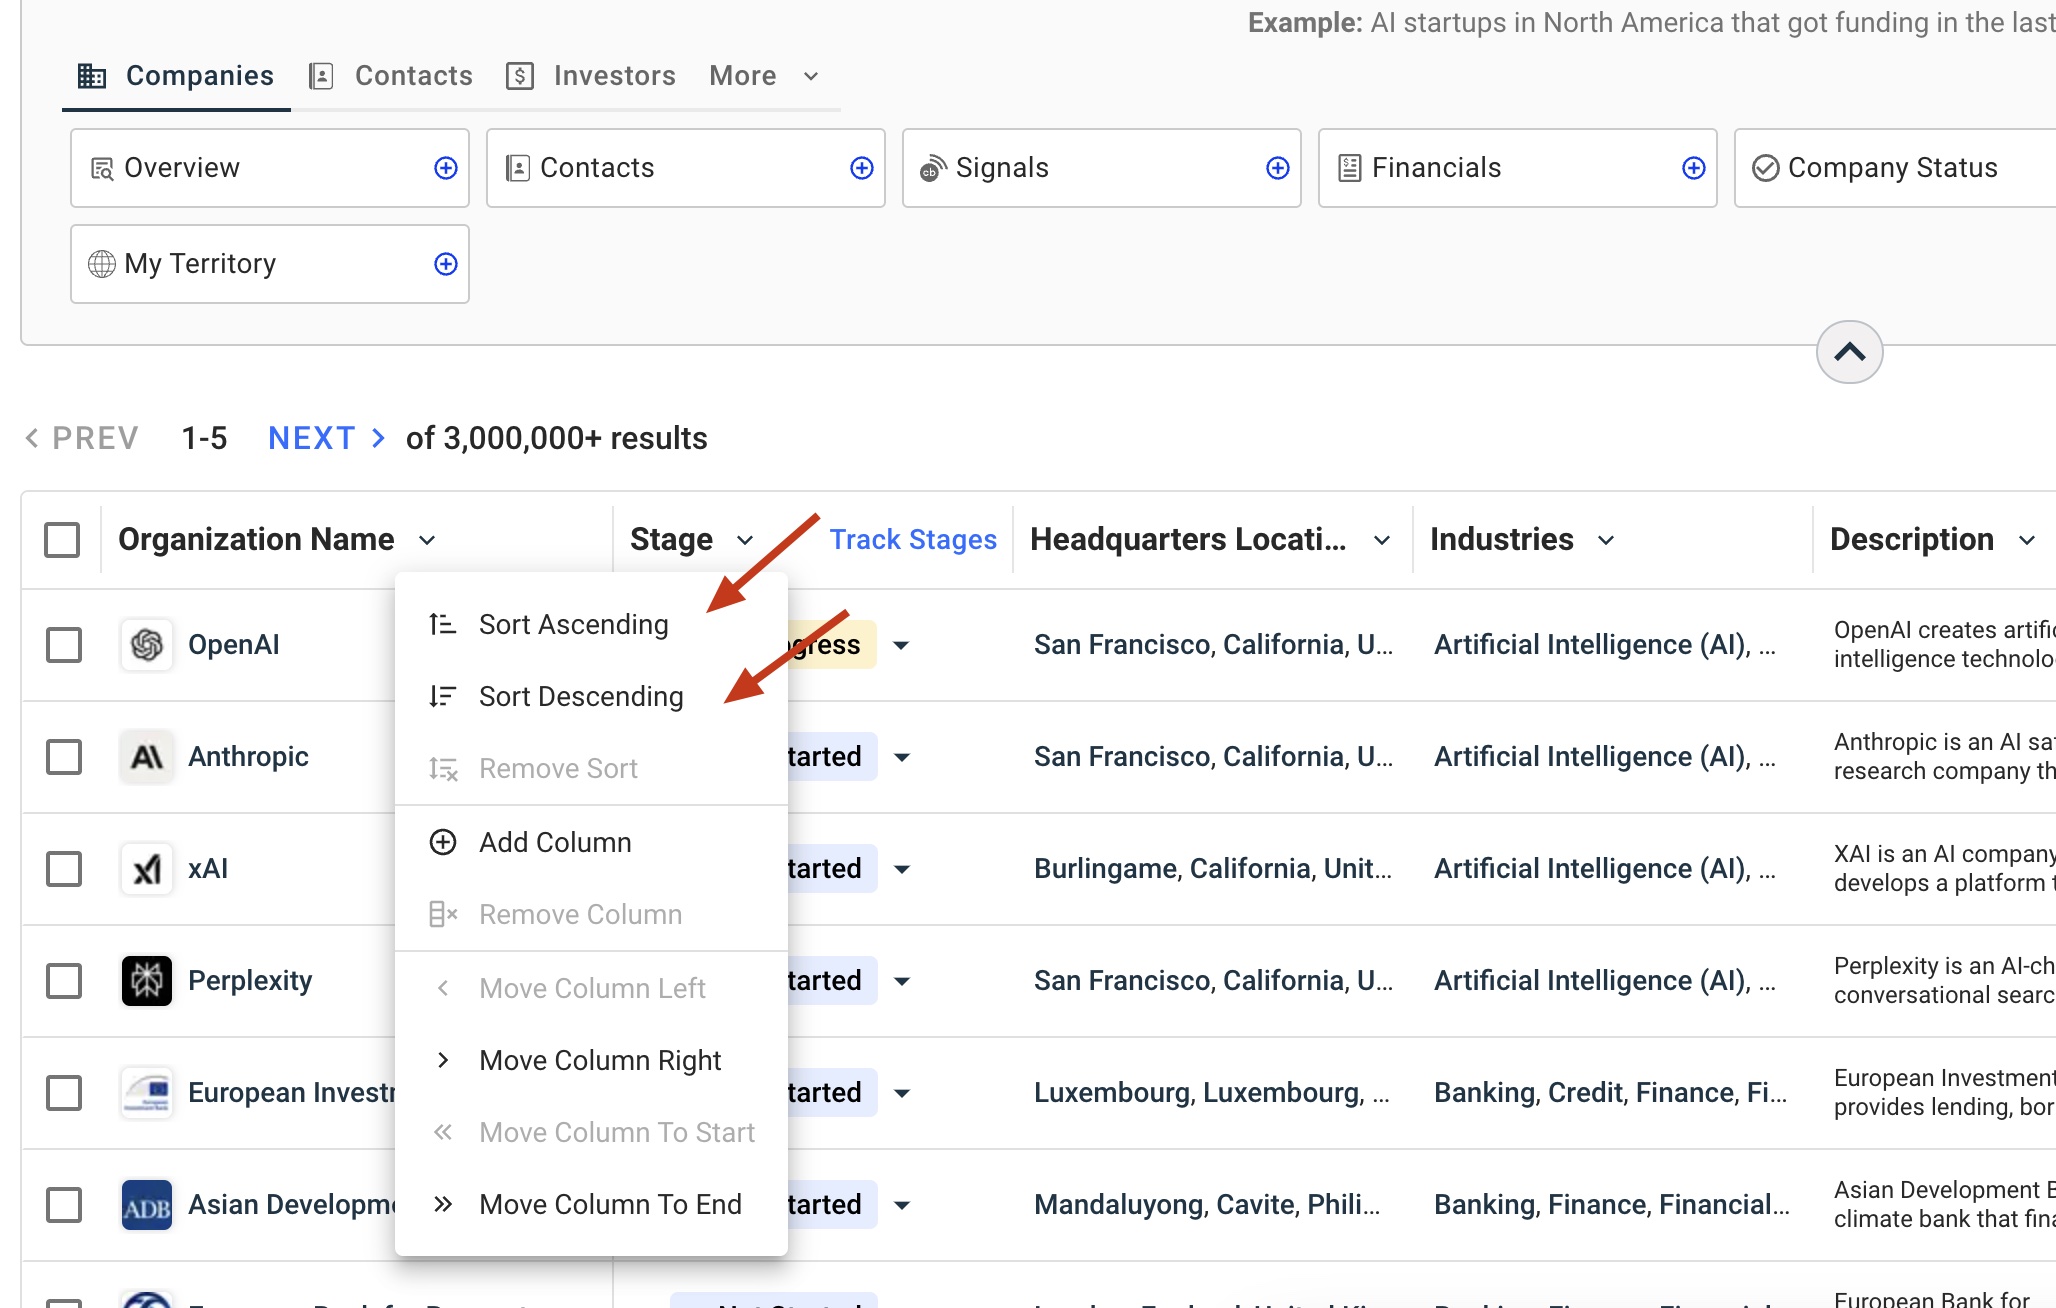Viewport: 2056px width, 1308px height.
Task: Click the Track Stages link
Action: [x=912, y=539]
